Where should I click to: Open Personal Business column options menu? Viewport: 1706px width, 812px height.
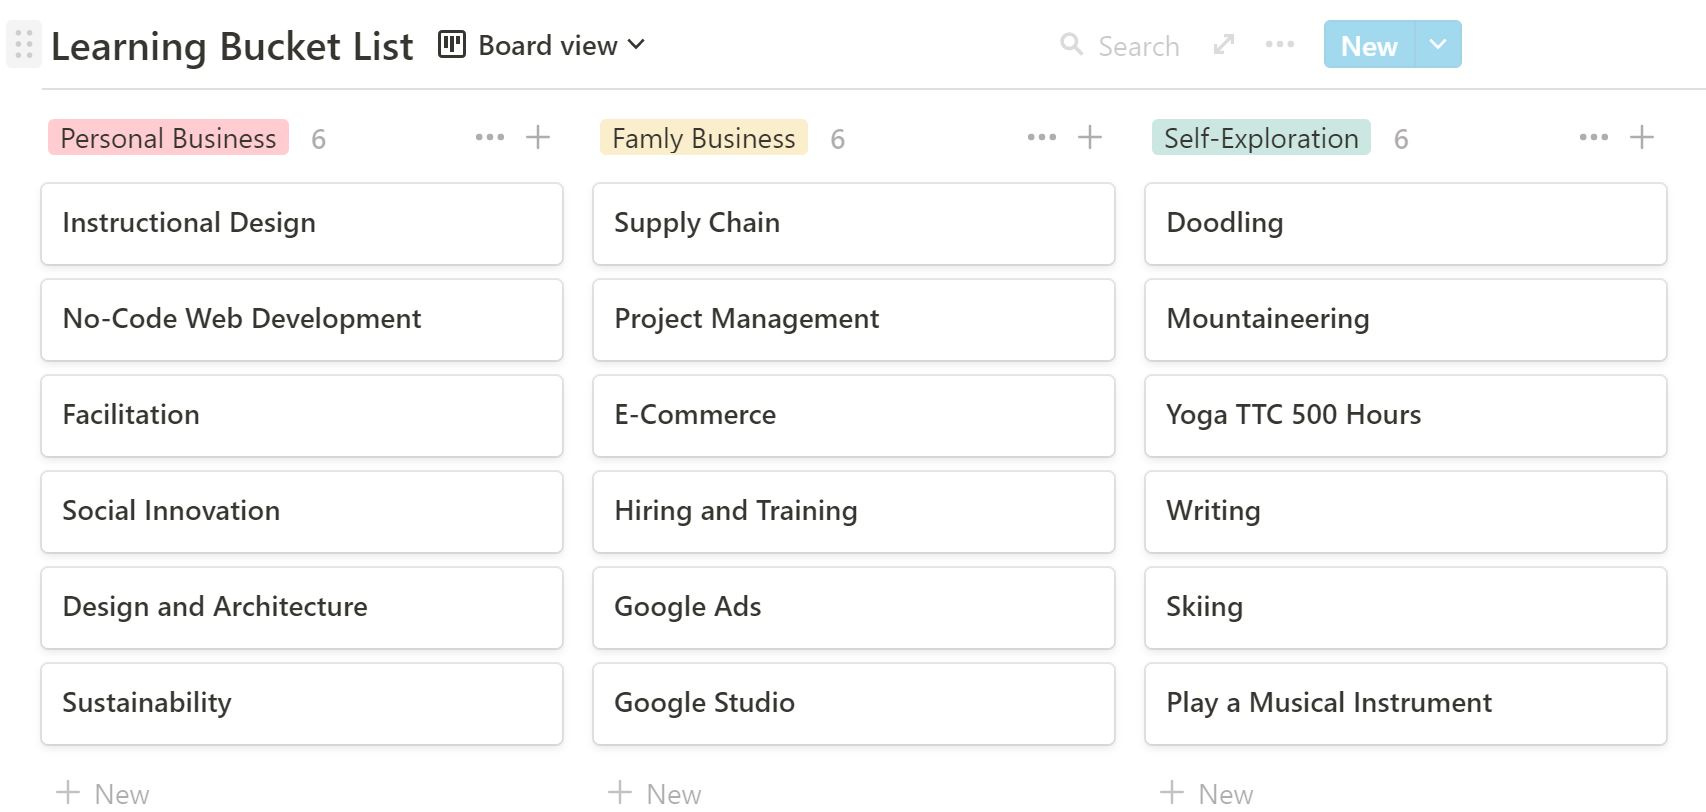[x=489, y=138]
